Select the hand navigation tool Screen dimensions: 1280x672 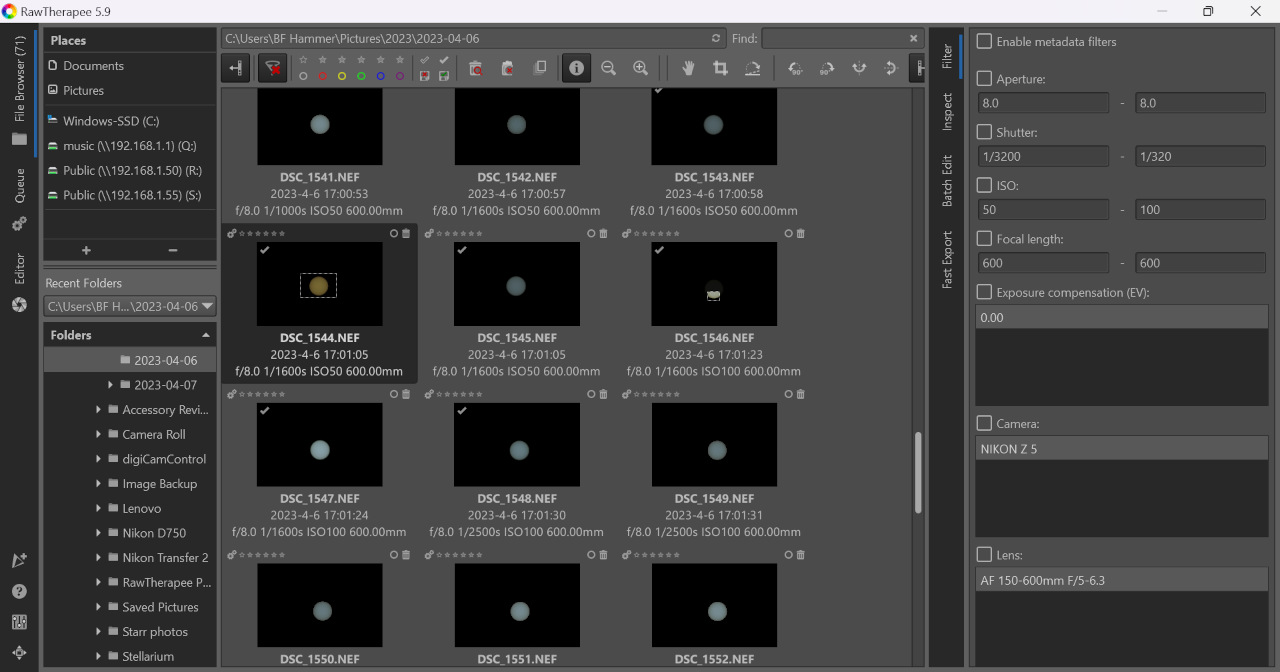pos(688,68)
